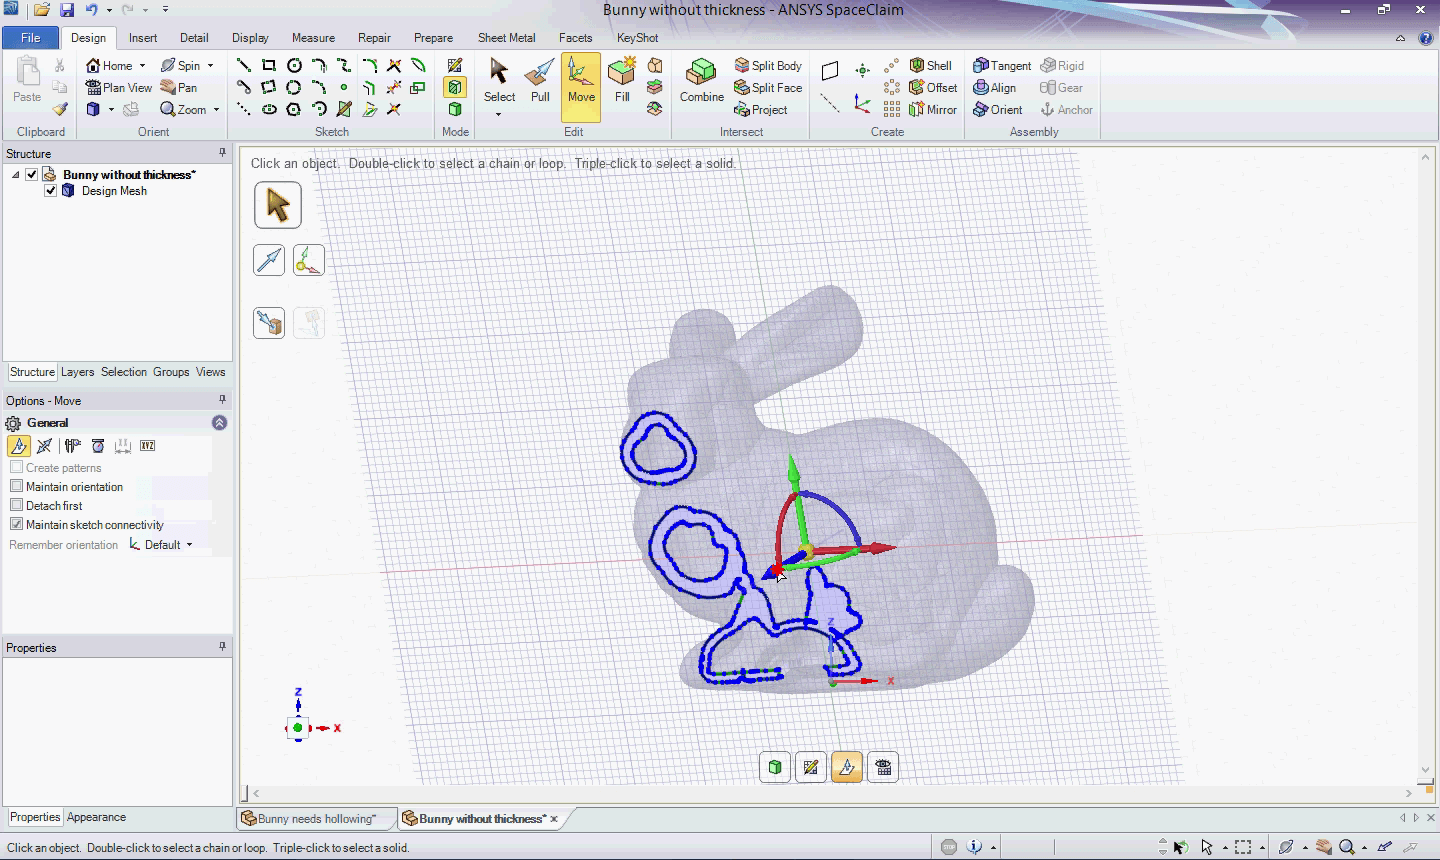
Task: Apply the Orient assembly condition
Action: pyautogui.click(x=998, y=109)
